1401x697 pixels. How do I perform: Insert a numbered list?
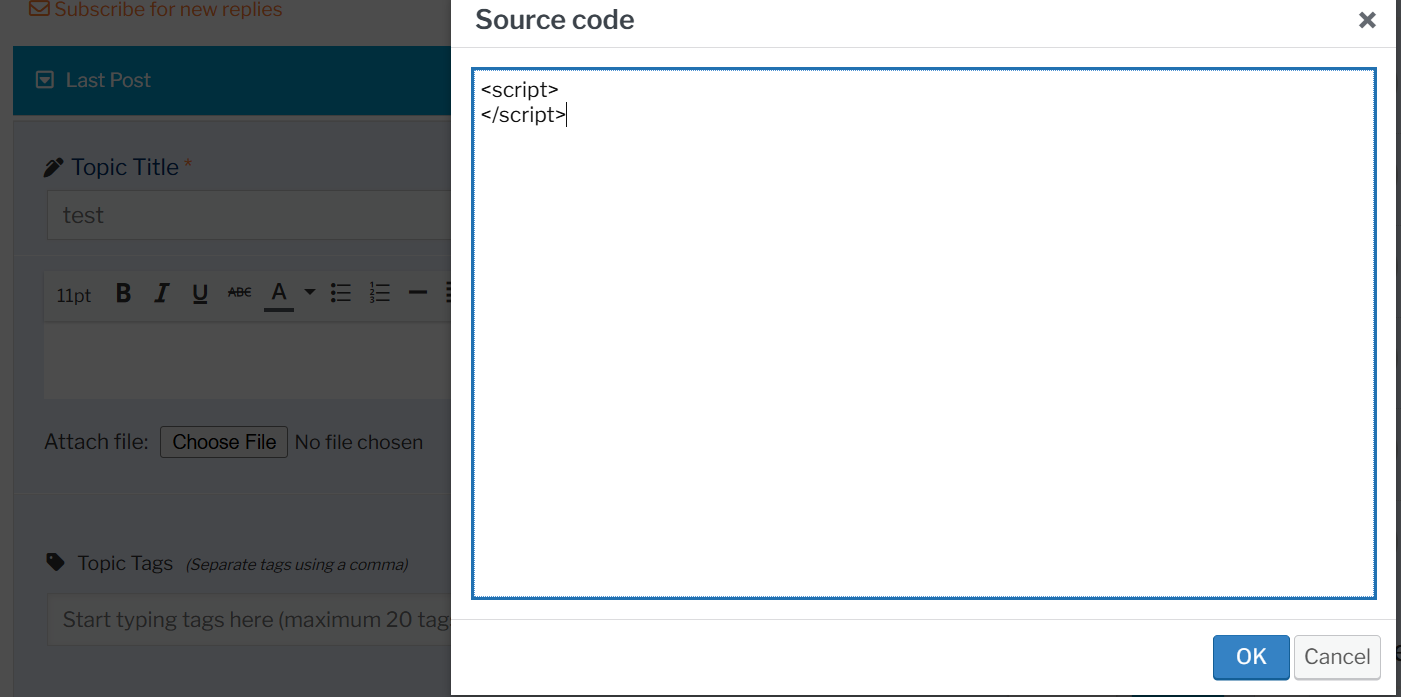click(x=379, y=293)
